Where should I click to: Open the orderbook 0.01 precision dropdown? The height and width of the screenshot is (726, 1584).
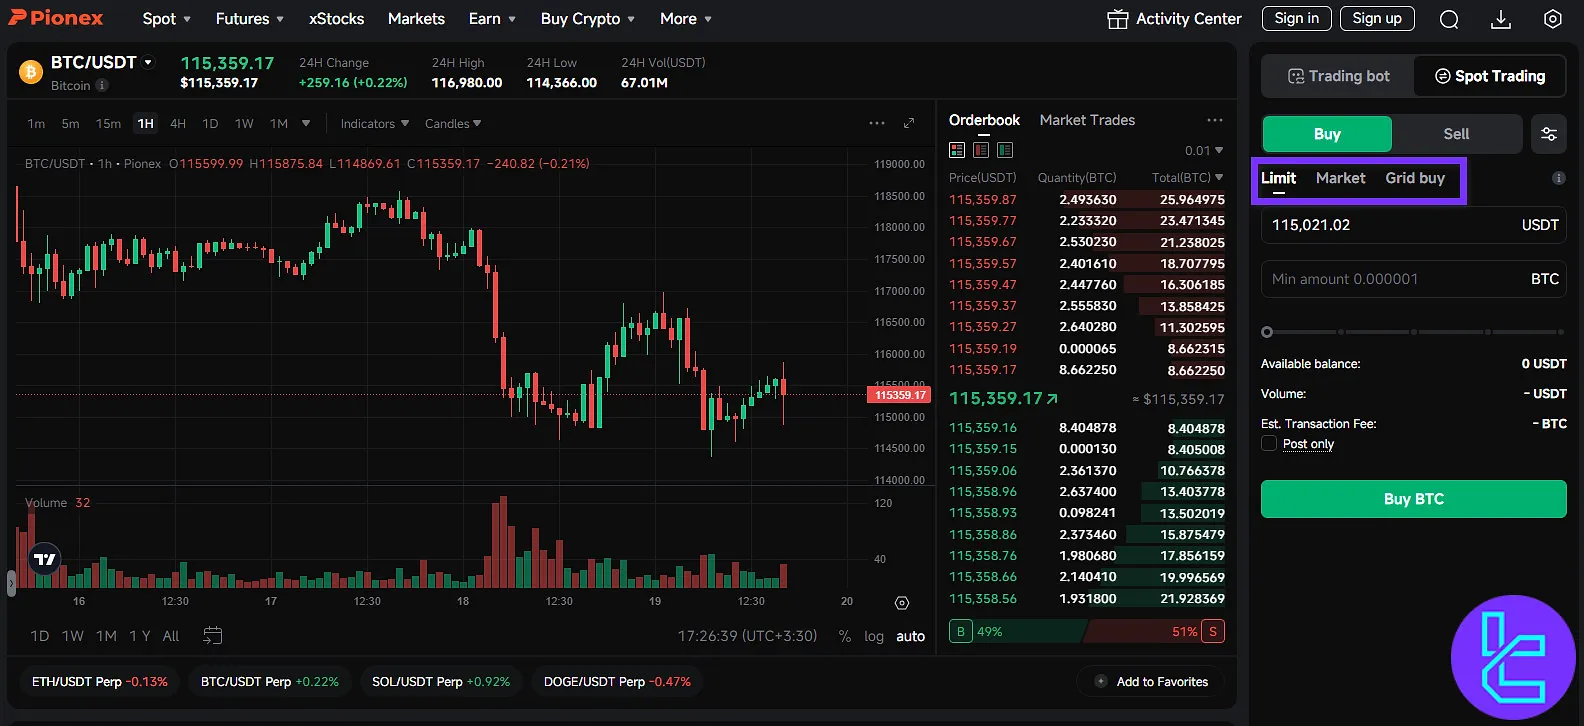click(1203, 150)
